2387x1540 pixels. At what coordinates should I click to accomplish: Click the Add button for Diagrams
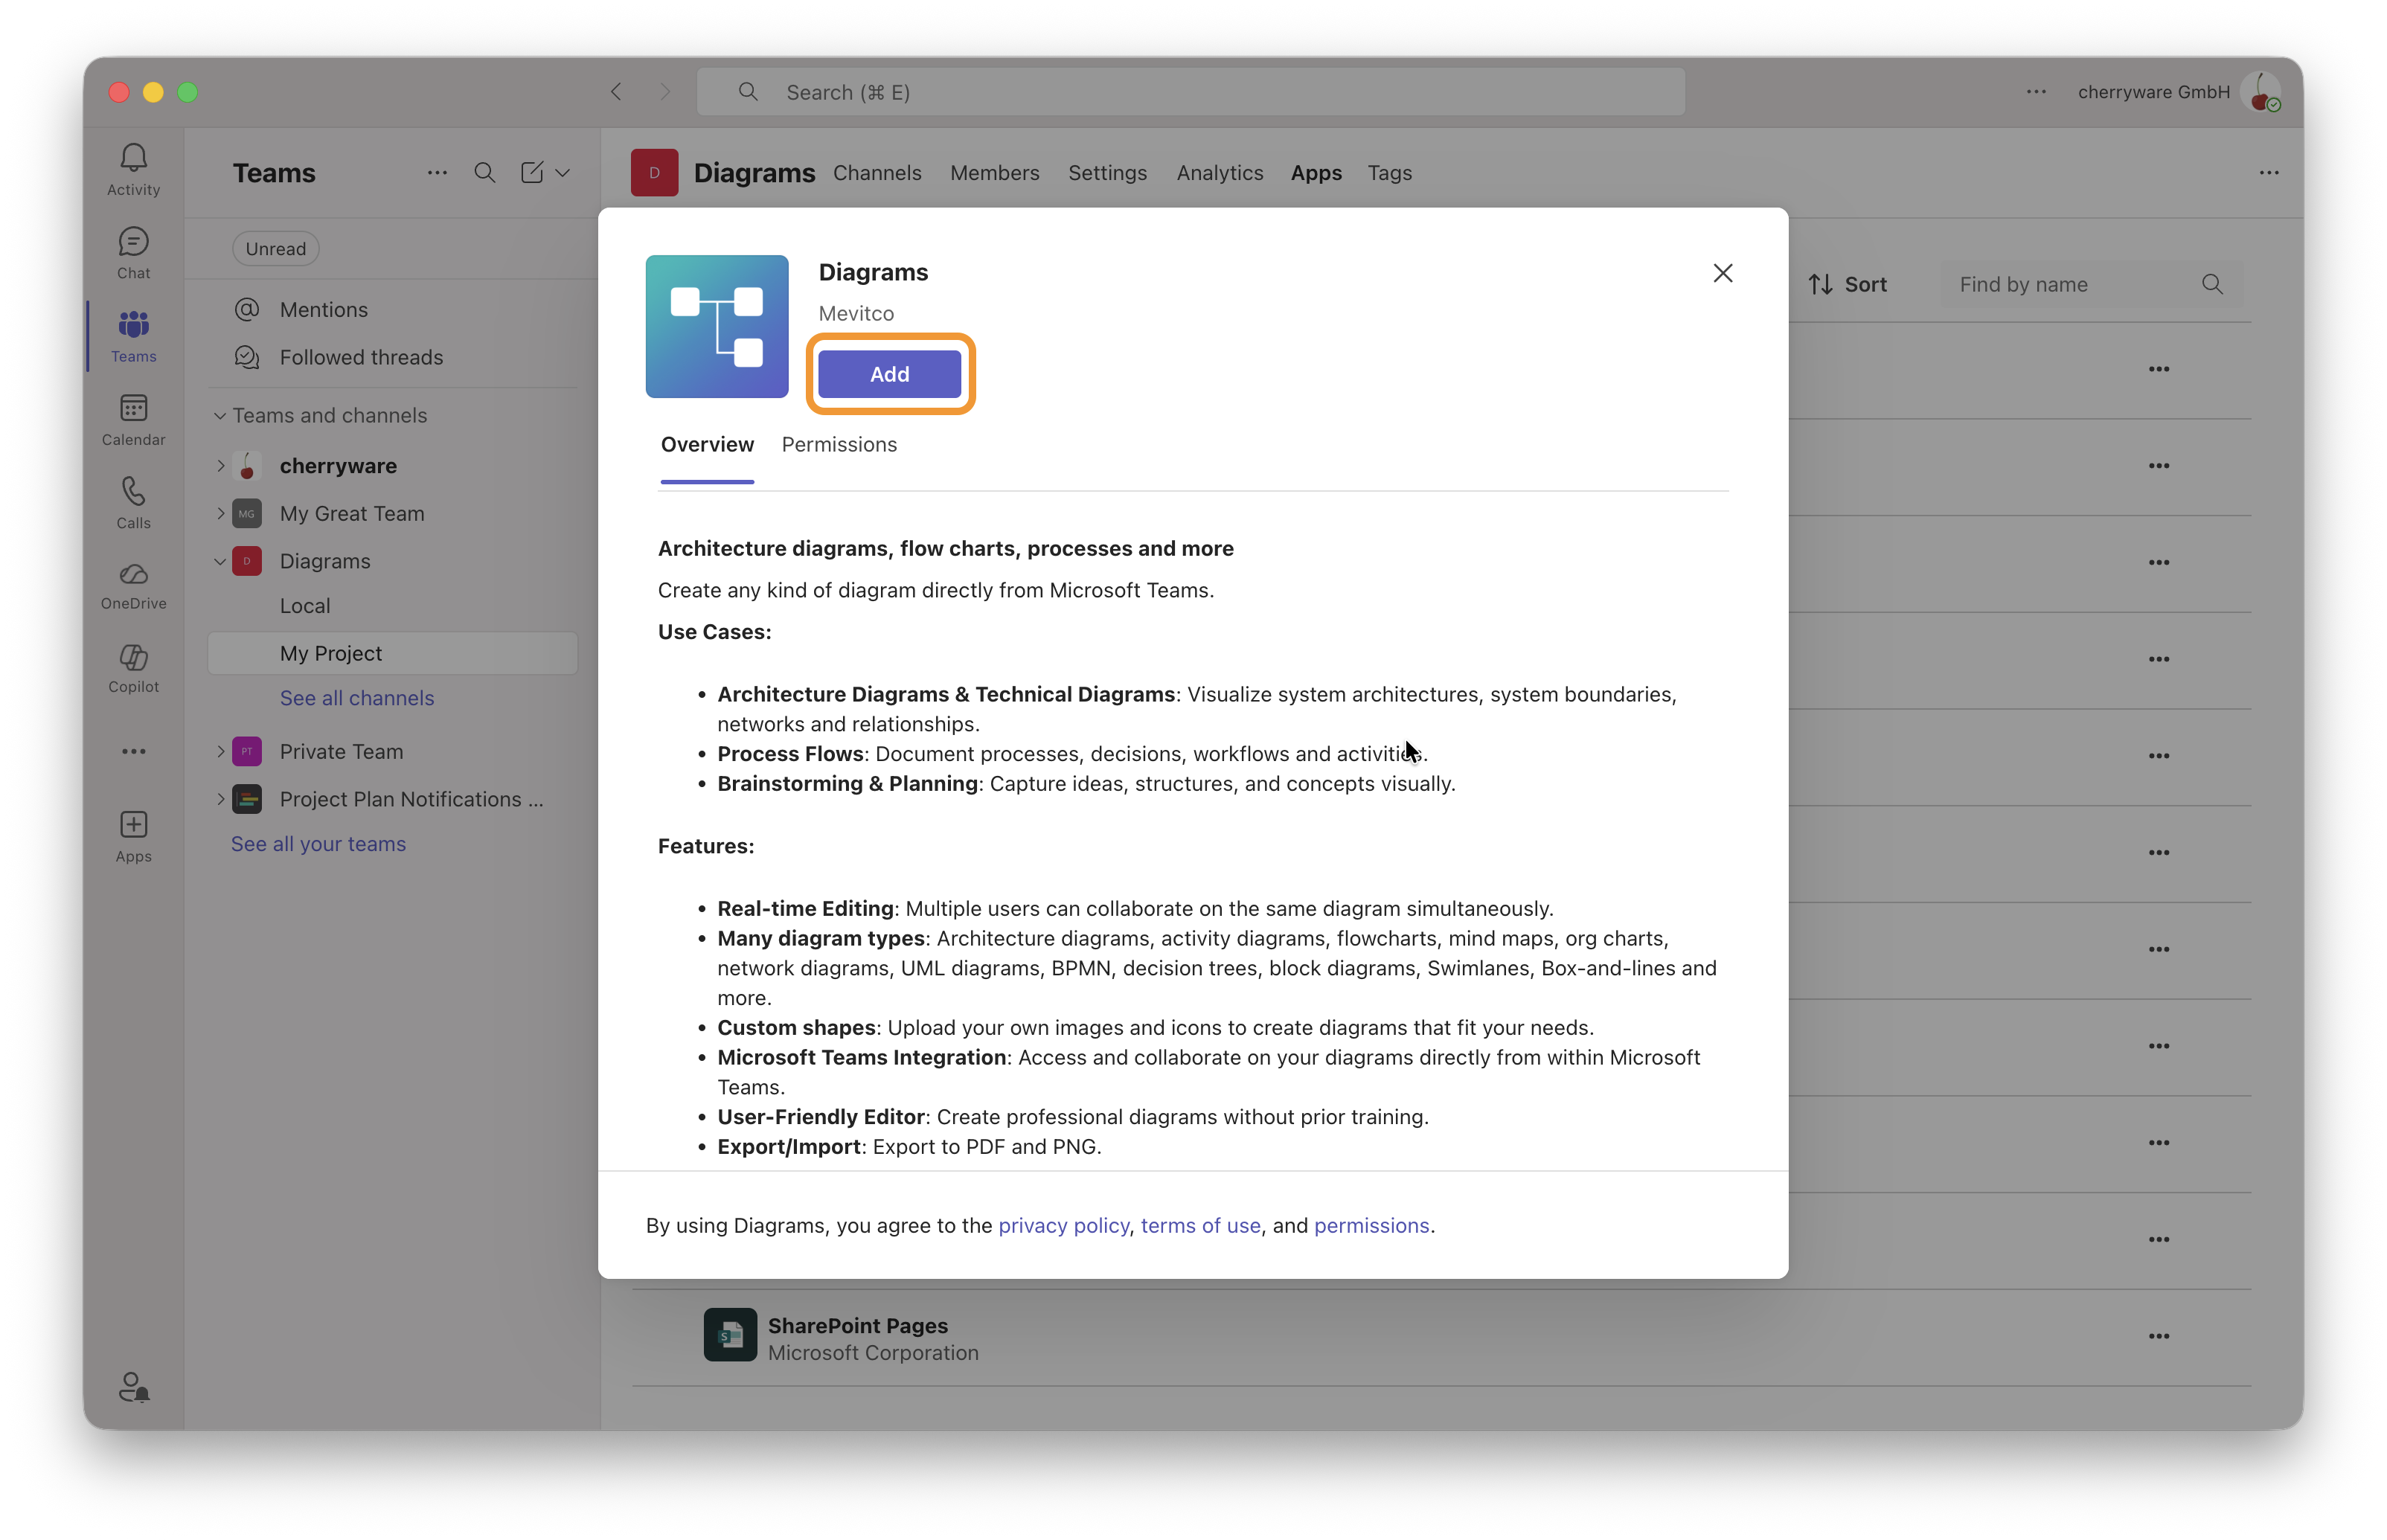click(x=889, y=374)
